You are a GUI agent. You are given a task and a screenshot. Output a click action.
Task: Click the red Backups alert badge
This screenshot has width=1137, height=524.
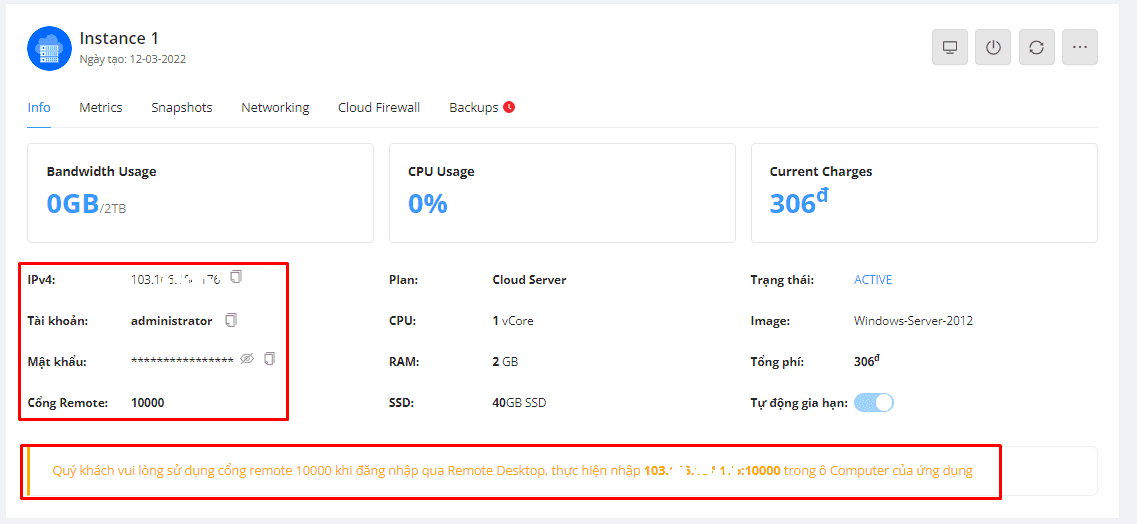pyautogui.click(x=509, y=107)
